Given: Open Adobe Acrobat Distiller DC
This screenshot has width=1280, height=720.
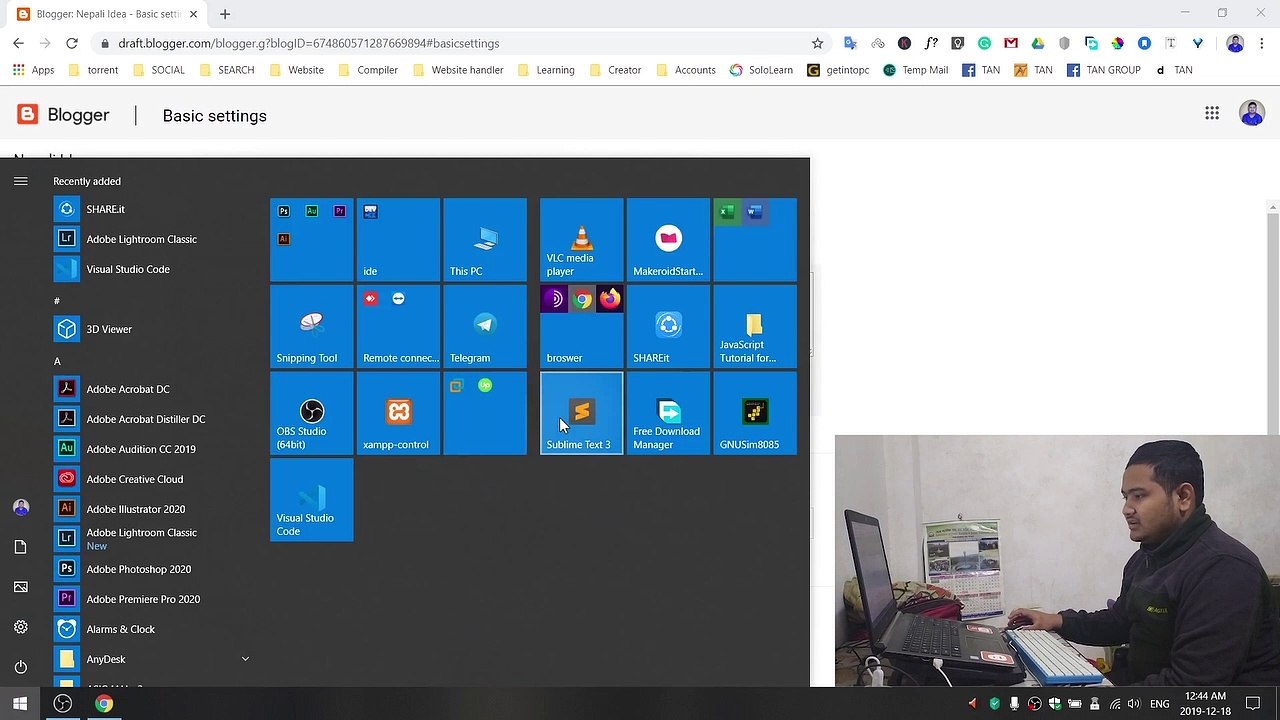Looking at the screenshot, I should coord(150,419).
